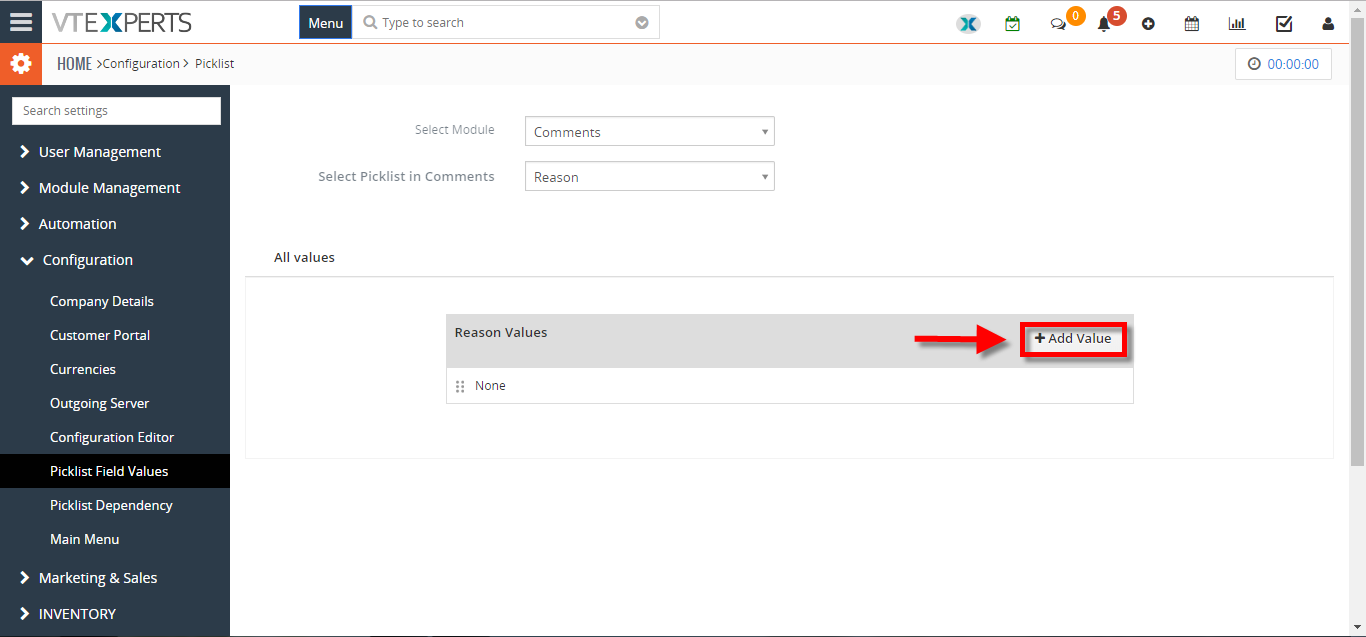Click the Menu button

tap(325, 23)
